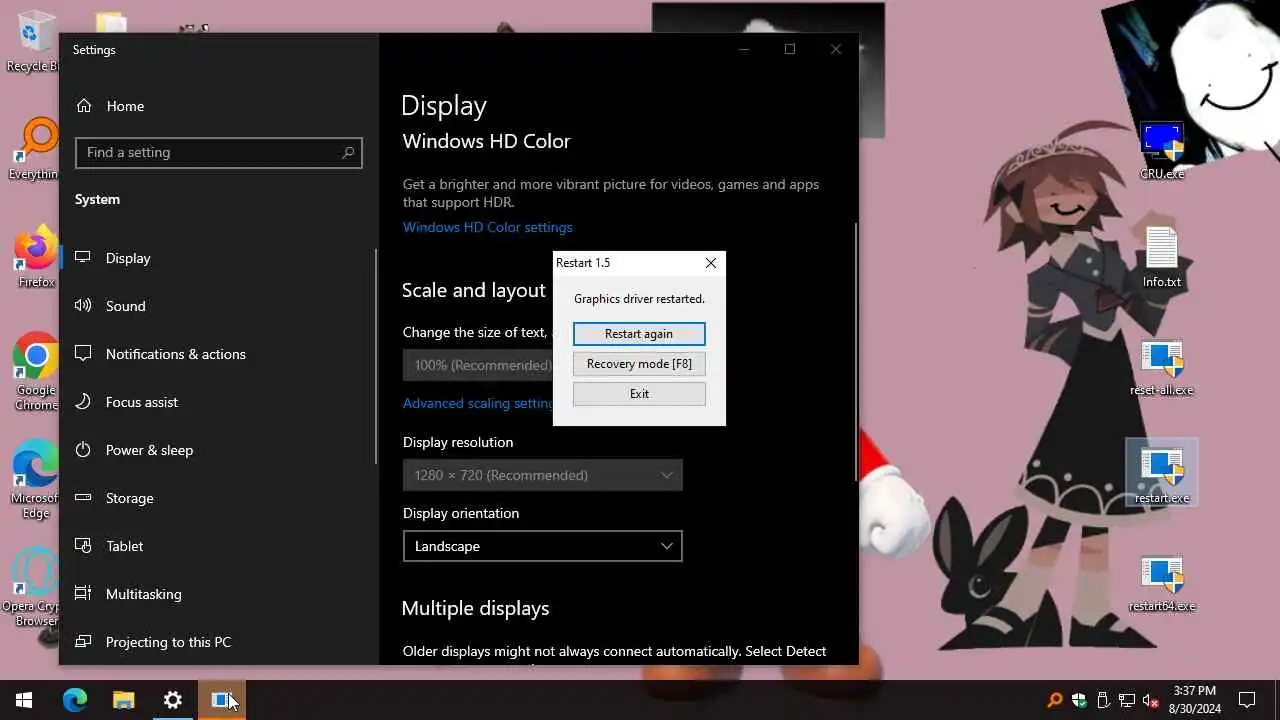Image resolution: width=1280 pixels, height=720 pixels.
Task: Open Multitasking settings
Action: (218, 594)
